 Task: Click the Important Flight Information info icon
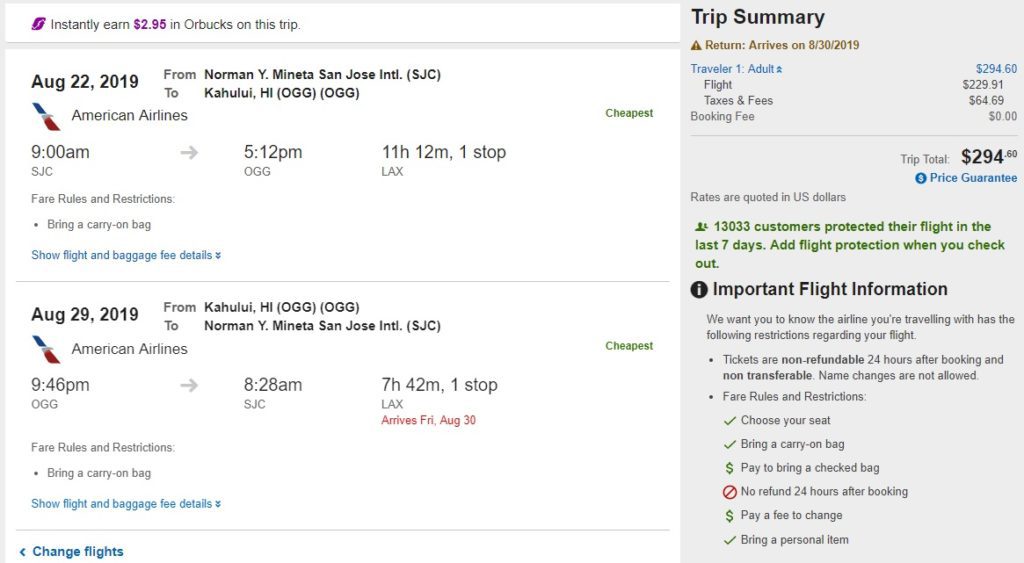coord(699,290)
